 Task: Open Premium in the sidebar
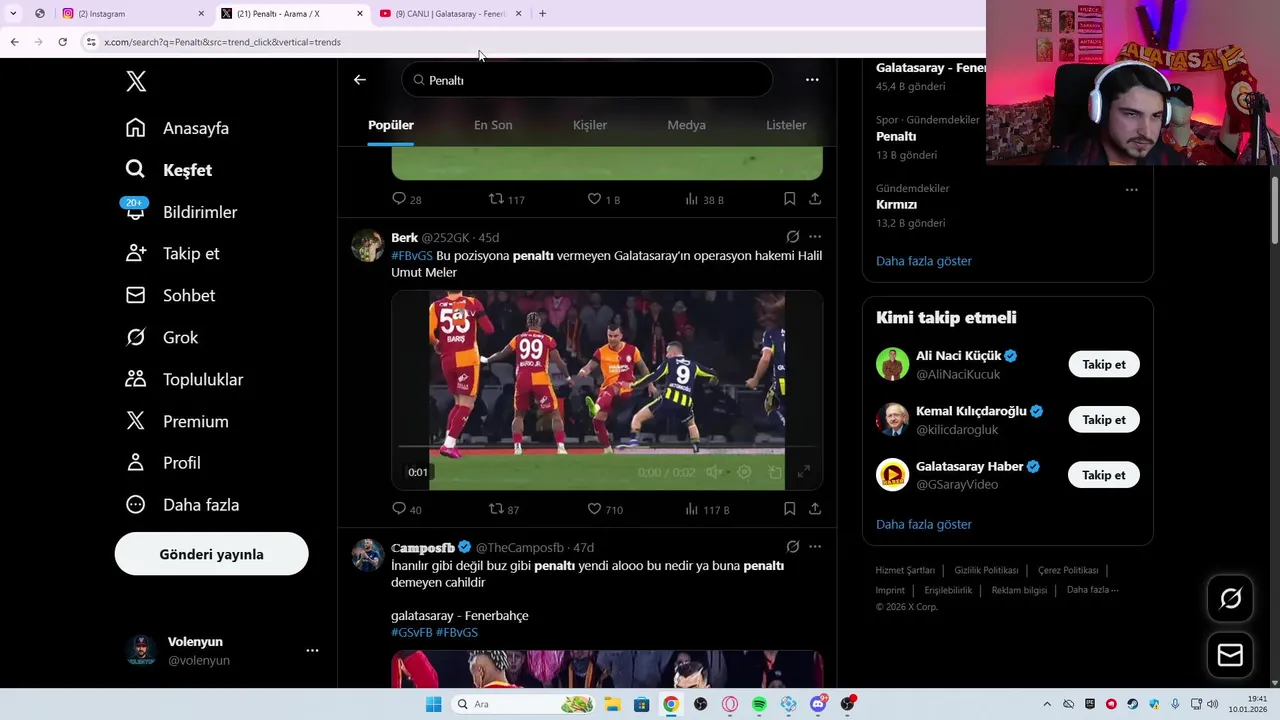[x=177, y=422]
